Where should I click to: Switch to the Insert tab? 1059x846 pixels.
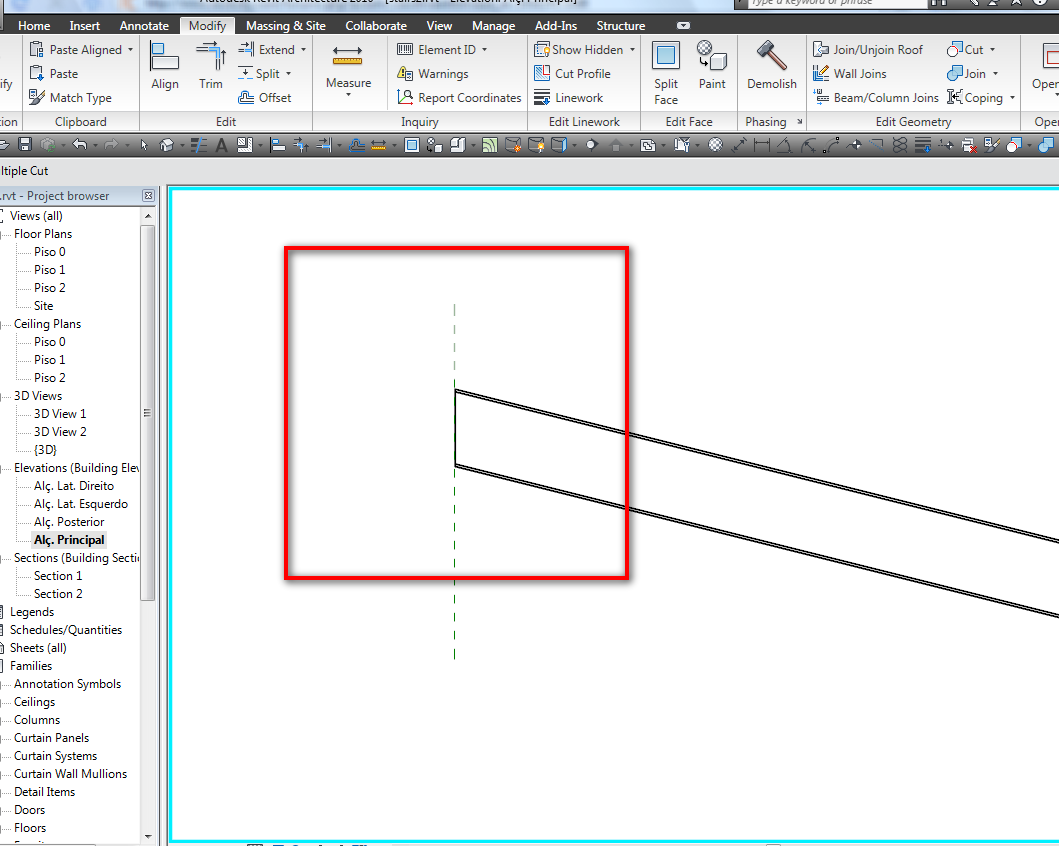(x=84, y=26)
